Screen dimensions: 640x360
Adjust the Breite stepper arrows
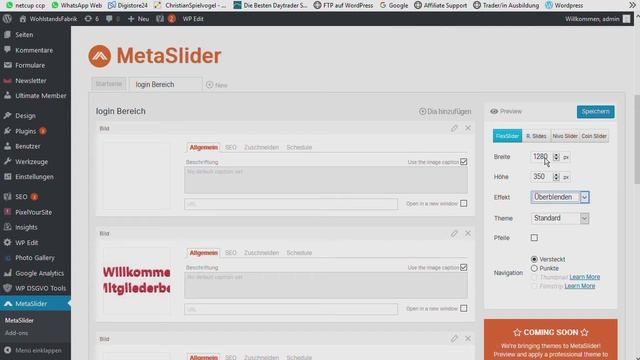point(556,157)
